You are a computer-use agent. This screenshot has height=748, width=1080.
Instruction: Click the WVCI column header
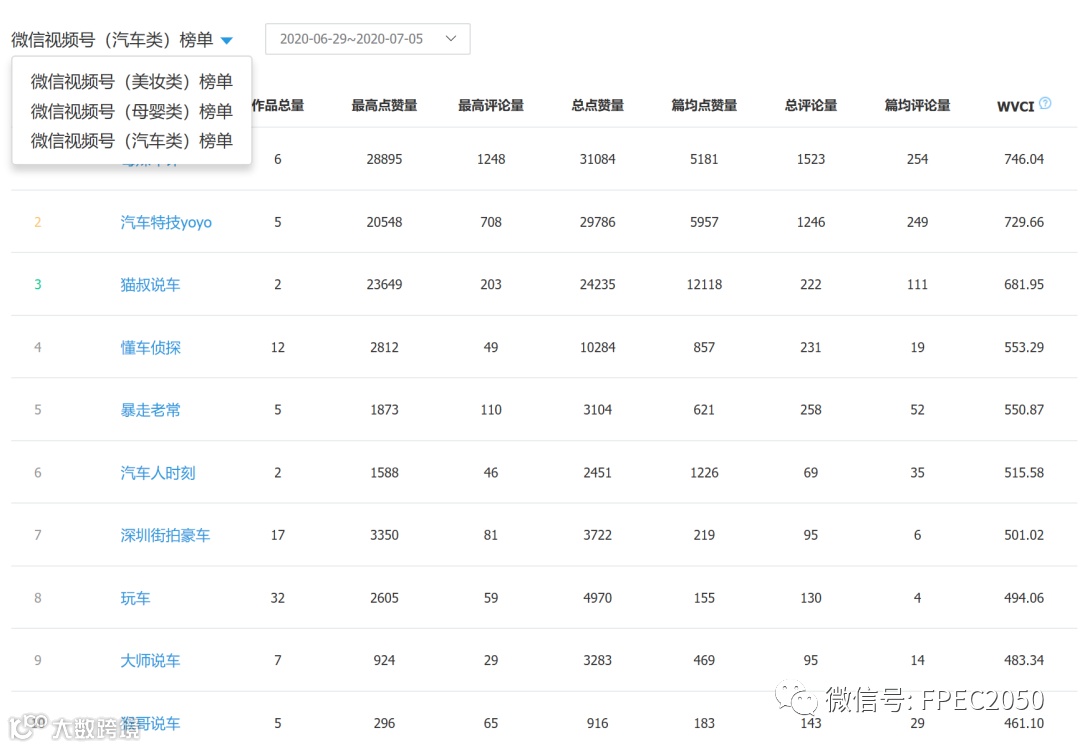pyautogui.click(x=1015, y=106)
